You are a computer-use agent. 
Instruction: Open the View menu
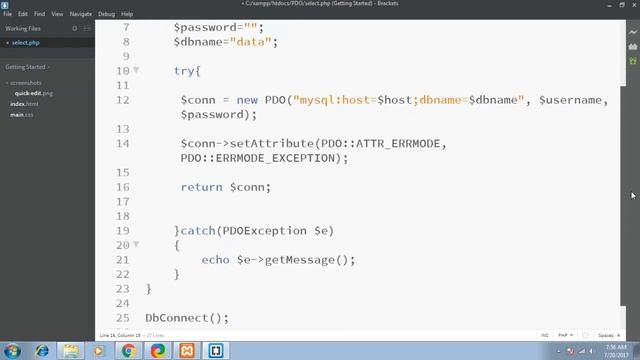pyautogui.click(x=57, y=14)
